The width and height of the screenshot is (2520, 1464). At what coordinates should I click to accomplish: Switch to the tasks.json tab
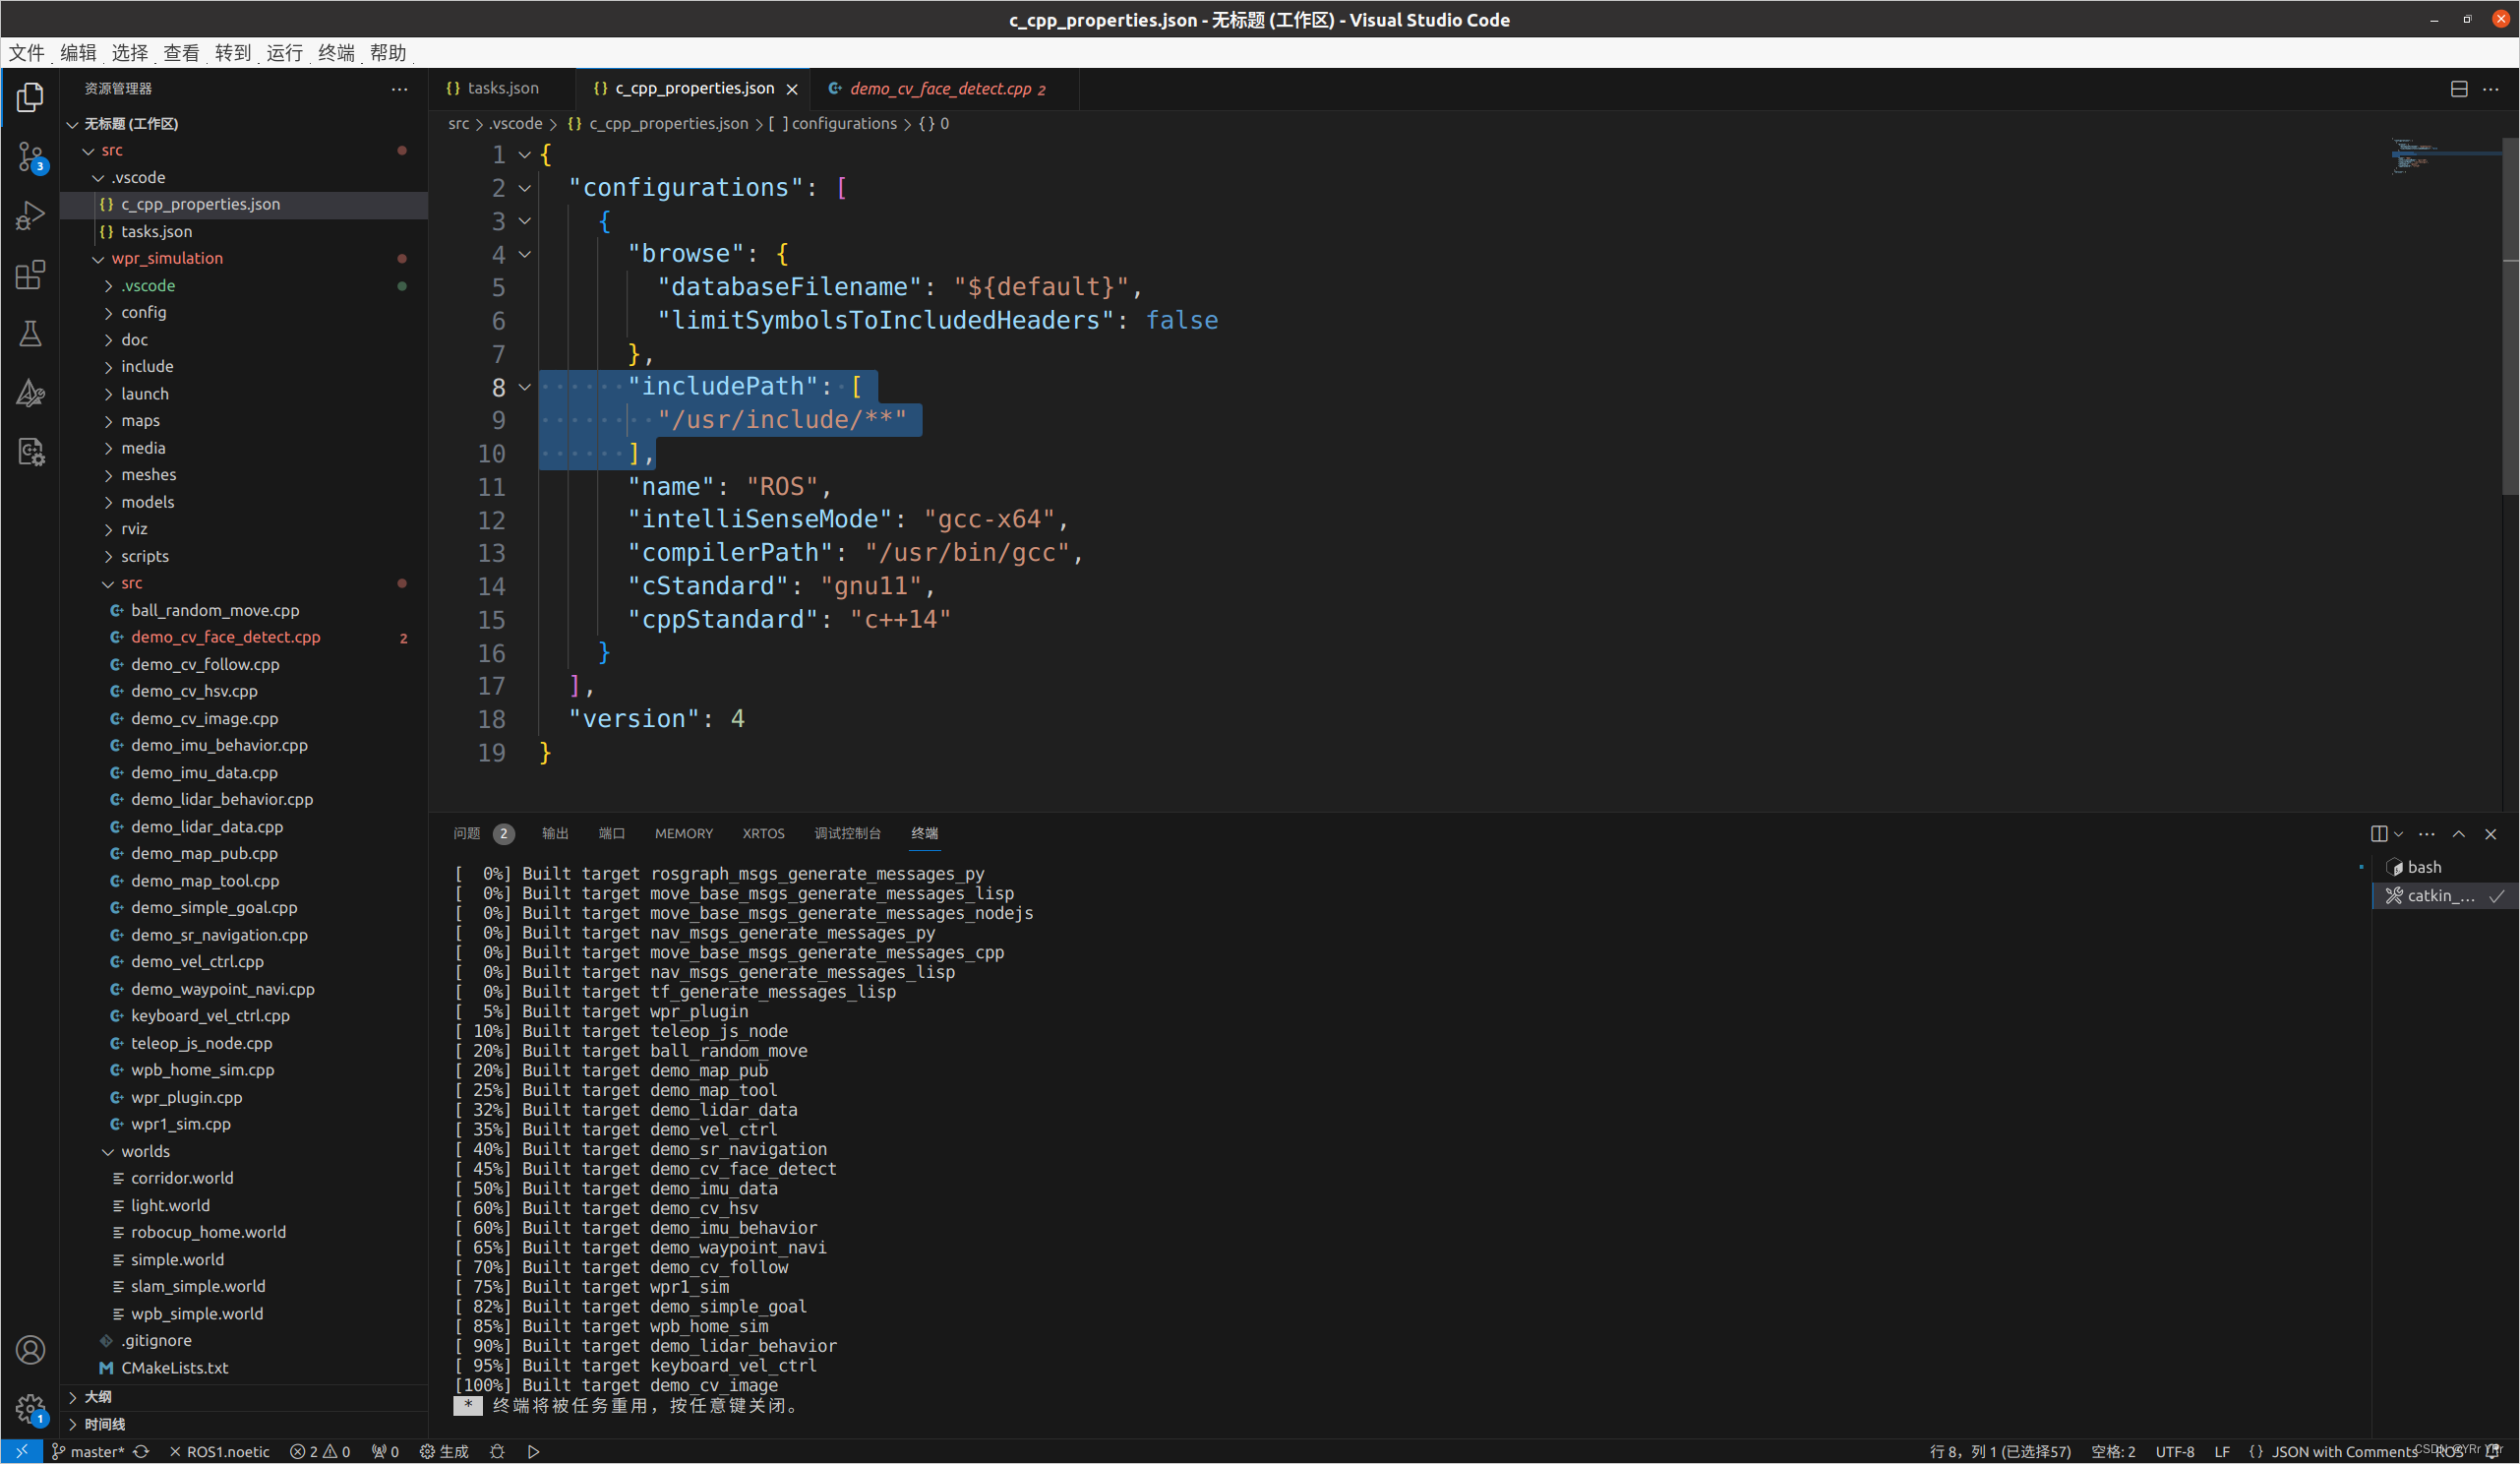pos(503,89)
